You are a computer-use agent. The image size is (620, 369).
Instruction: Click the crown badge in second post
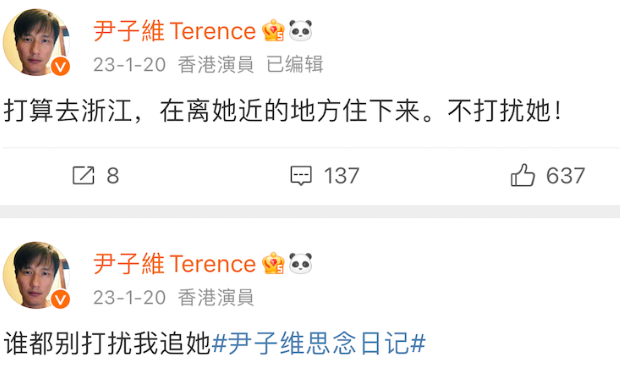pos(273,263)
